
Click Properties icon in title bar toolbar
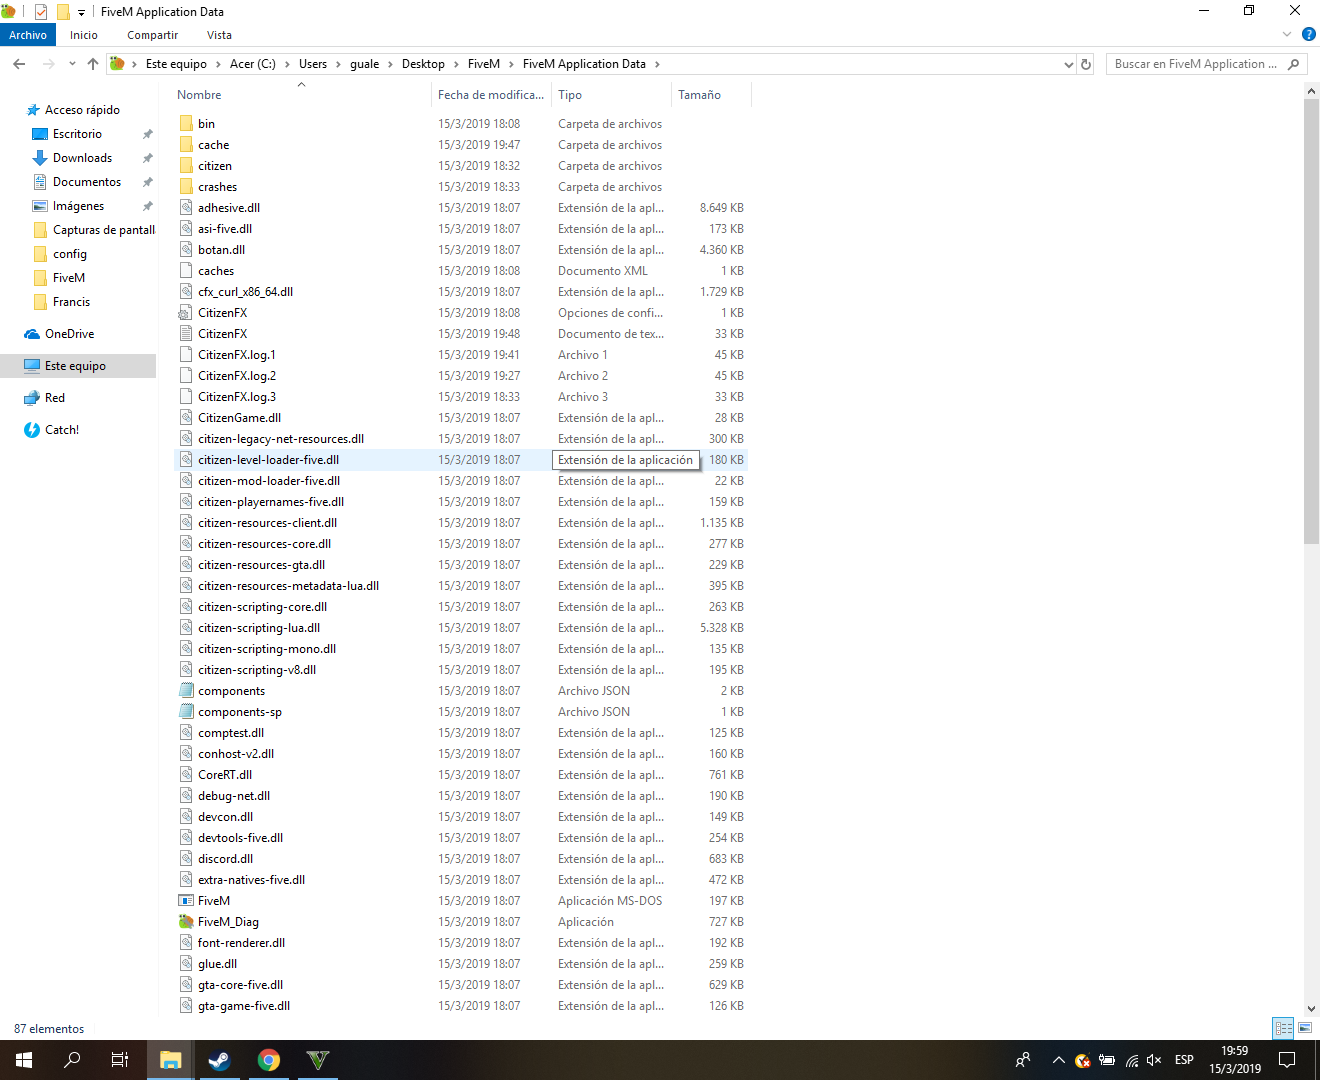[41, 12]
